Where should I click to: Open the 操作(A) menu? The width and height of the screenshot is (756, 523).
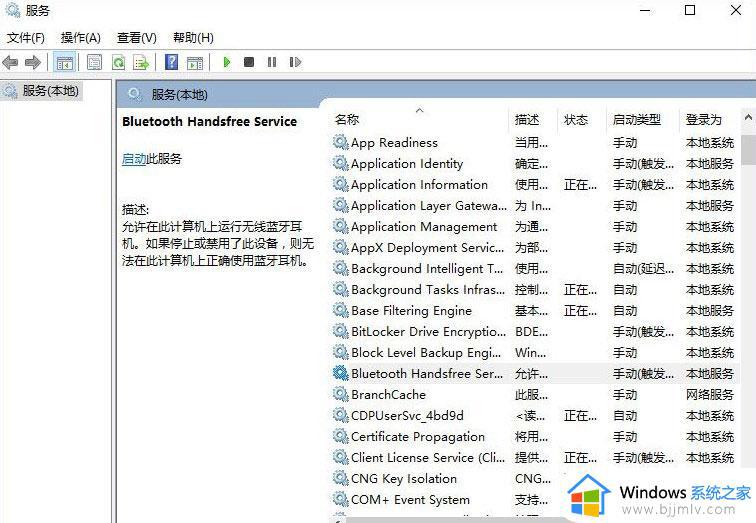(81, 38)
